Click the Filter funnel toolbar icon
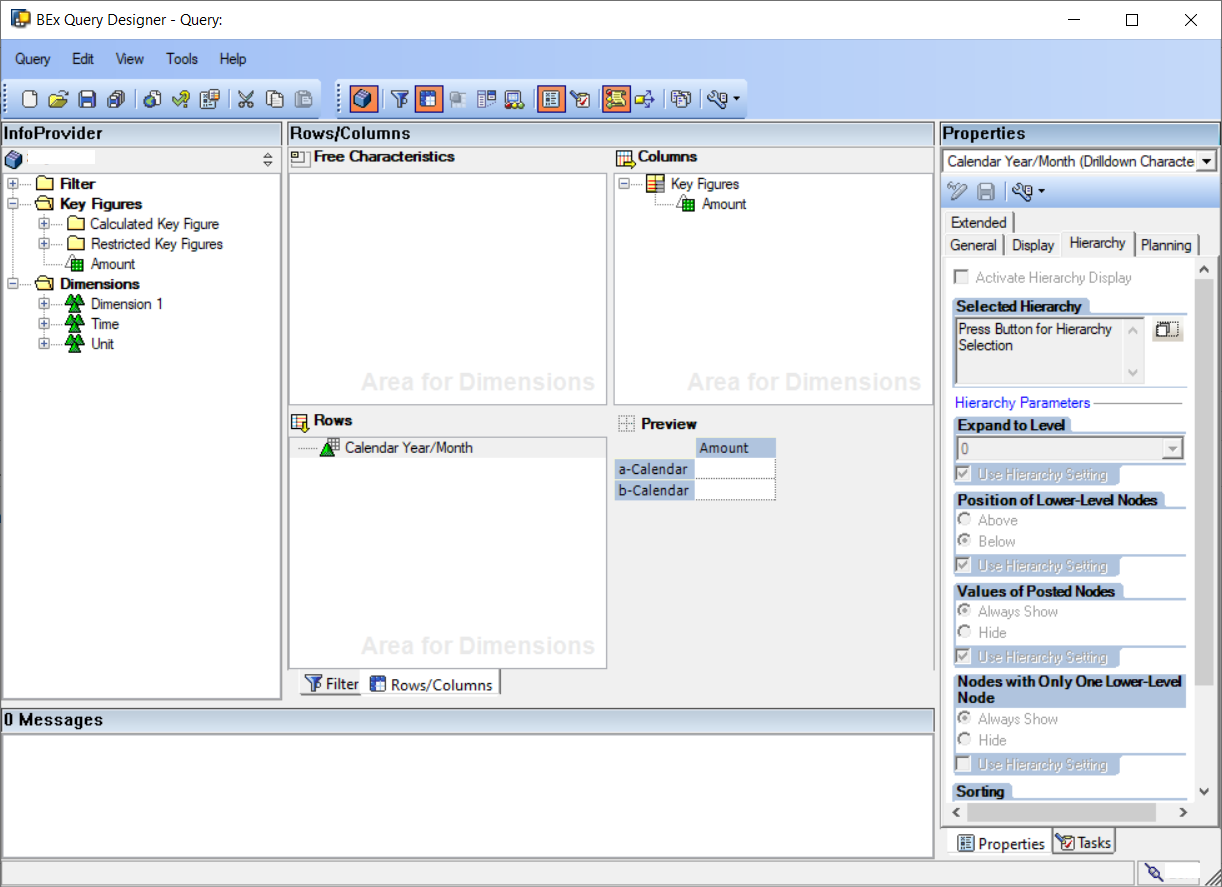The width and height of the screenshot is (1222, 887). pyautogui.click(x=400, y=99)
